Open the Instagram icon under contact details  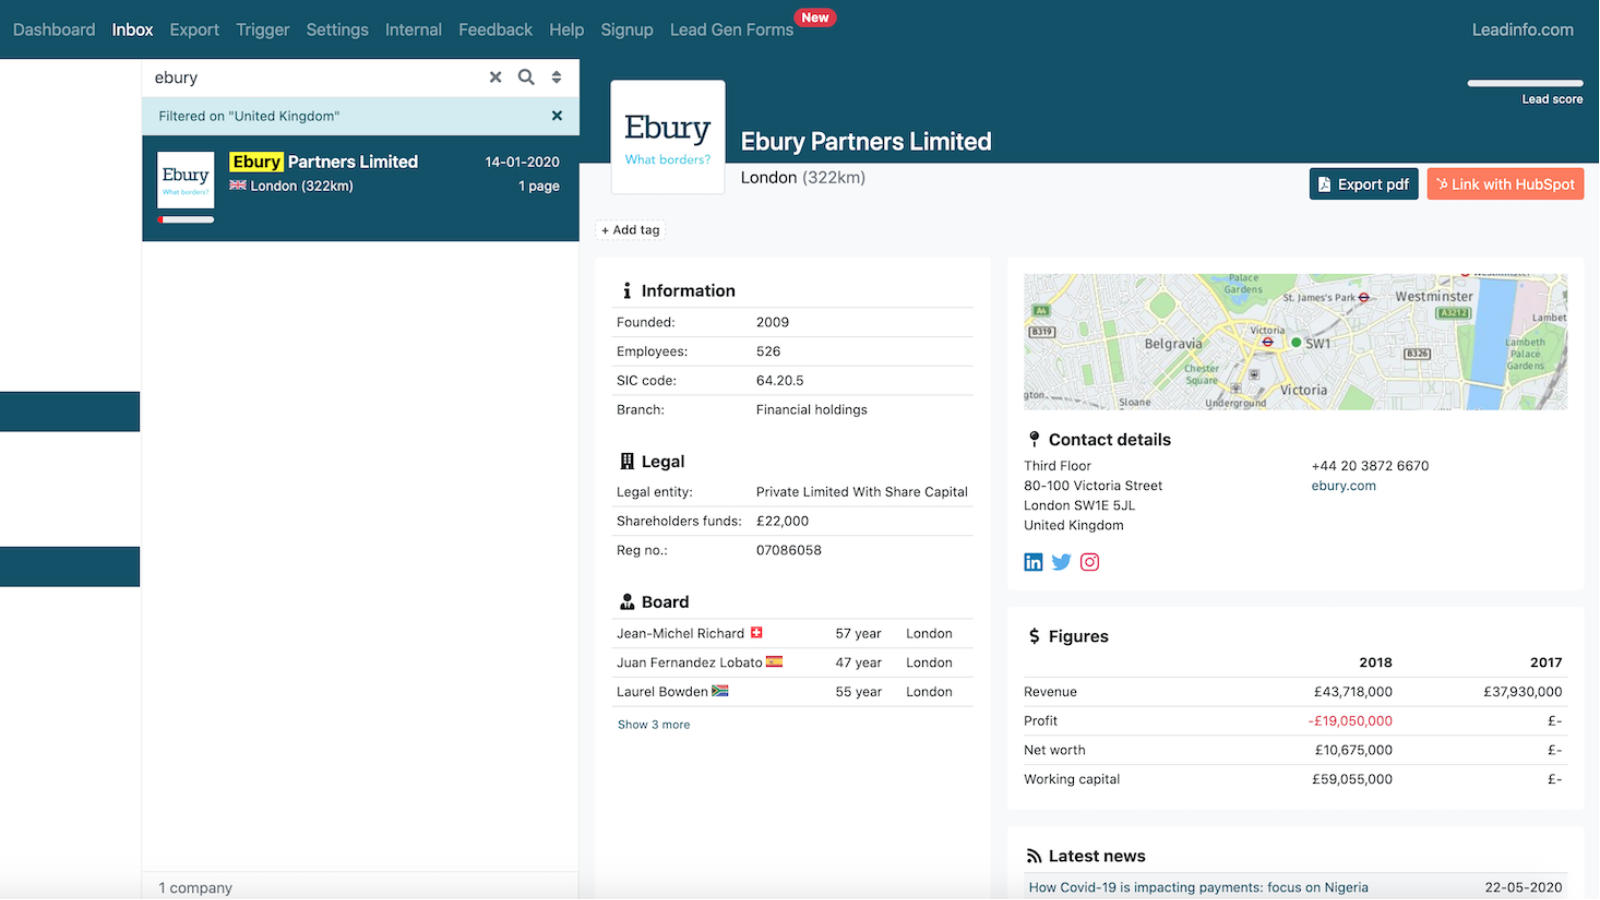(1089, 562)
